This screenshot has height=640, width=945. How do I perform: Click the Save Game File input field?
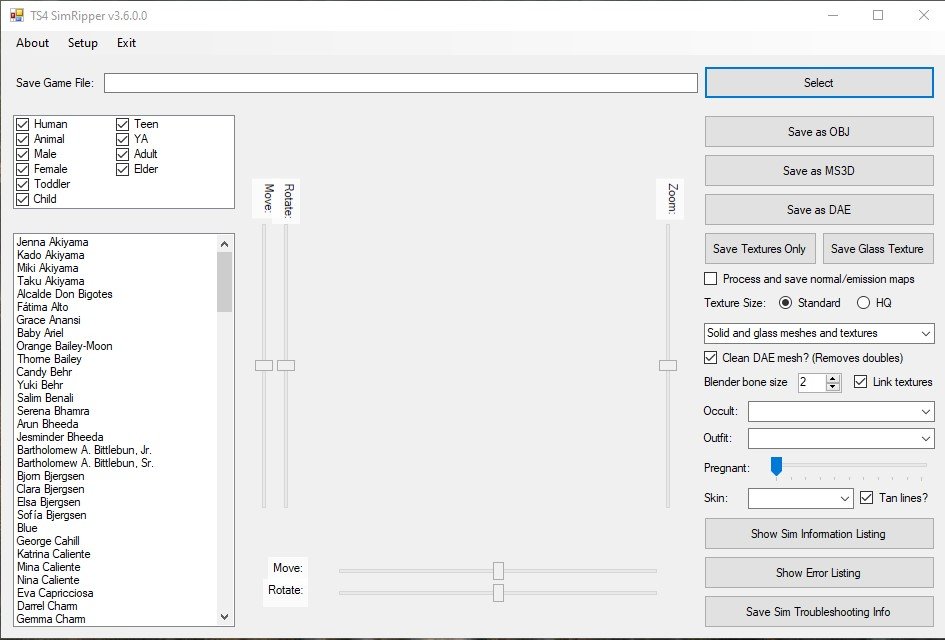click(400, 83)
